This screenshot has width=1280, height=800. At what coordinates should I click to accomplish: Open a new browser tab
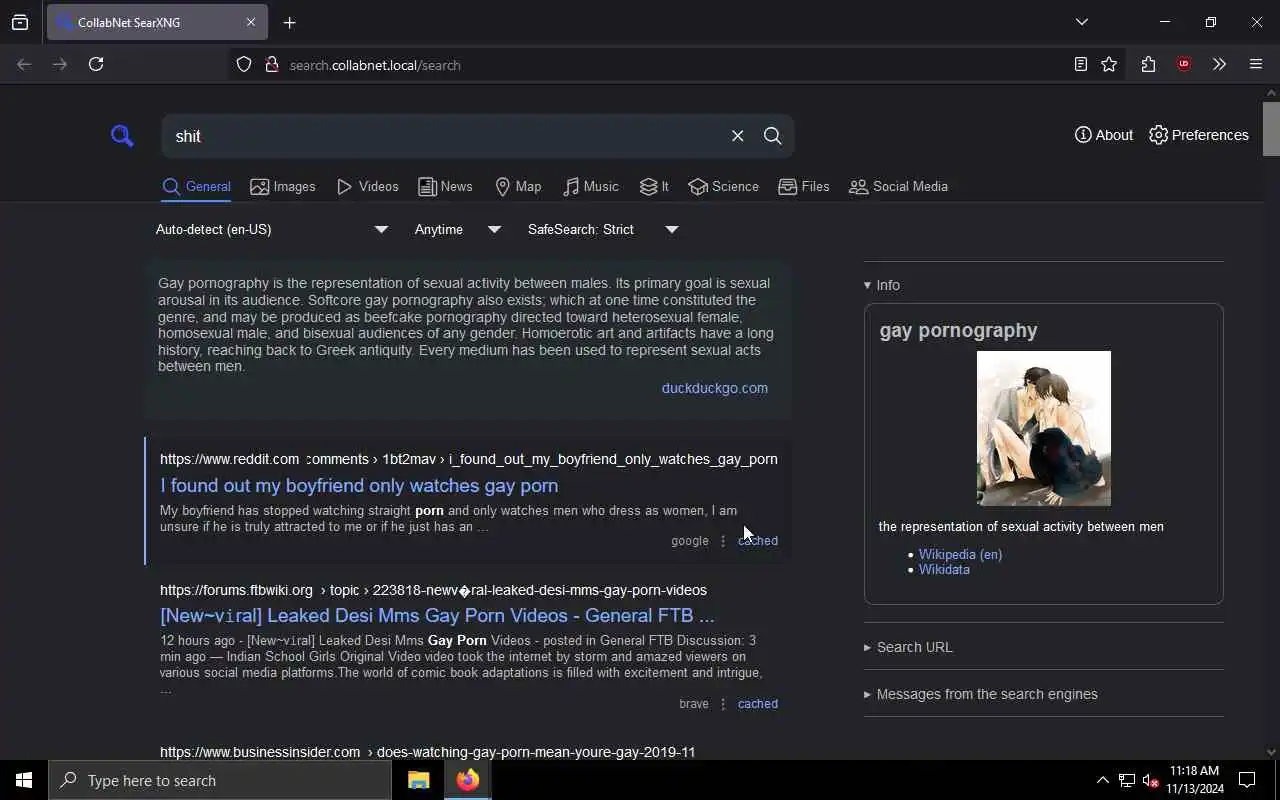(x=290, y=22)
